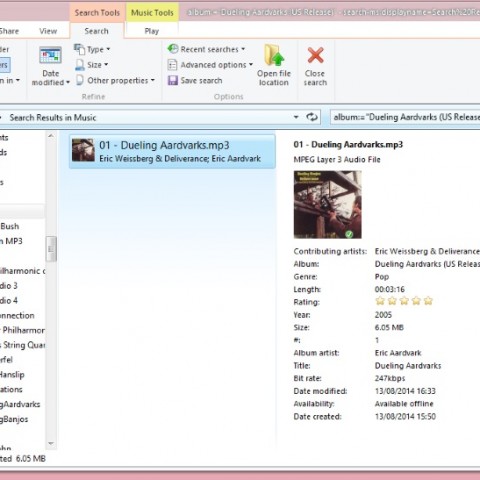Click the Length value 00:03:16

(x=389, y=289)
